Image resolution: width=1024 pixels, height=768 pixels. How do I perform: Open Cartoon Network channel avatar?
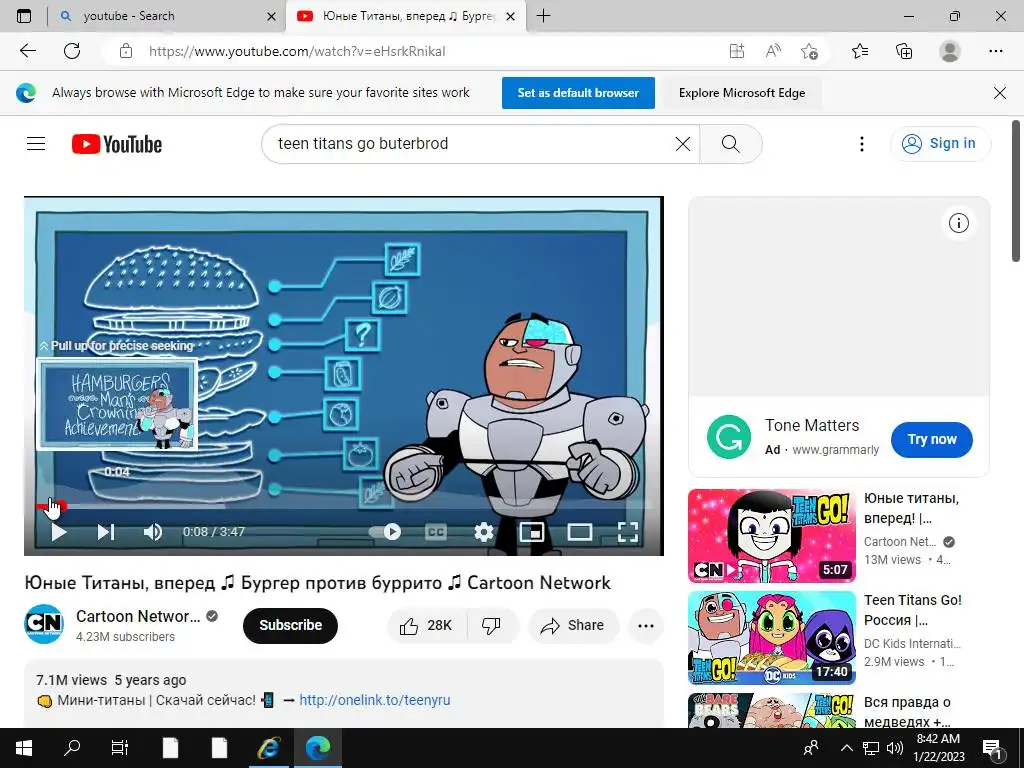coord(44,624)
